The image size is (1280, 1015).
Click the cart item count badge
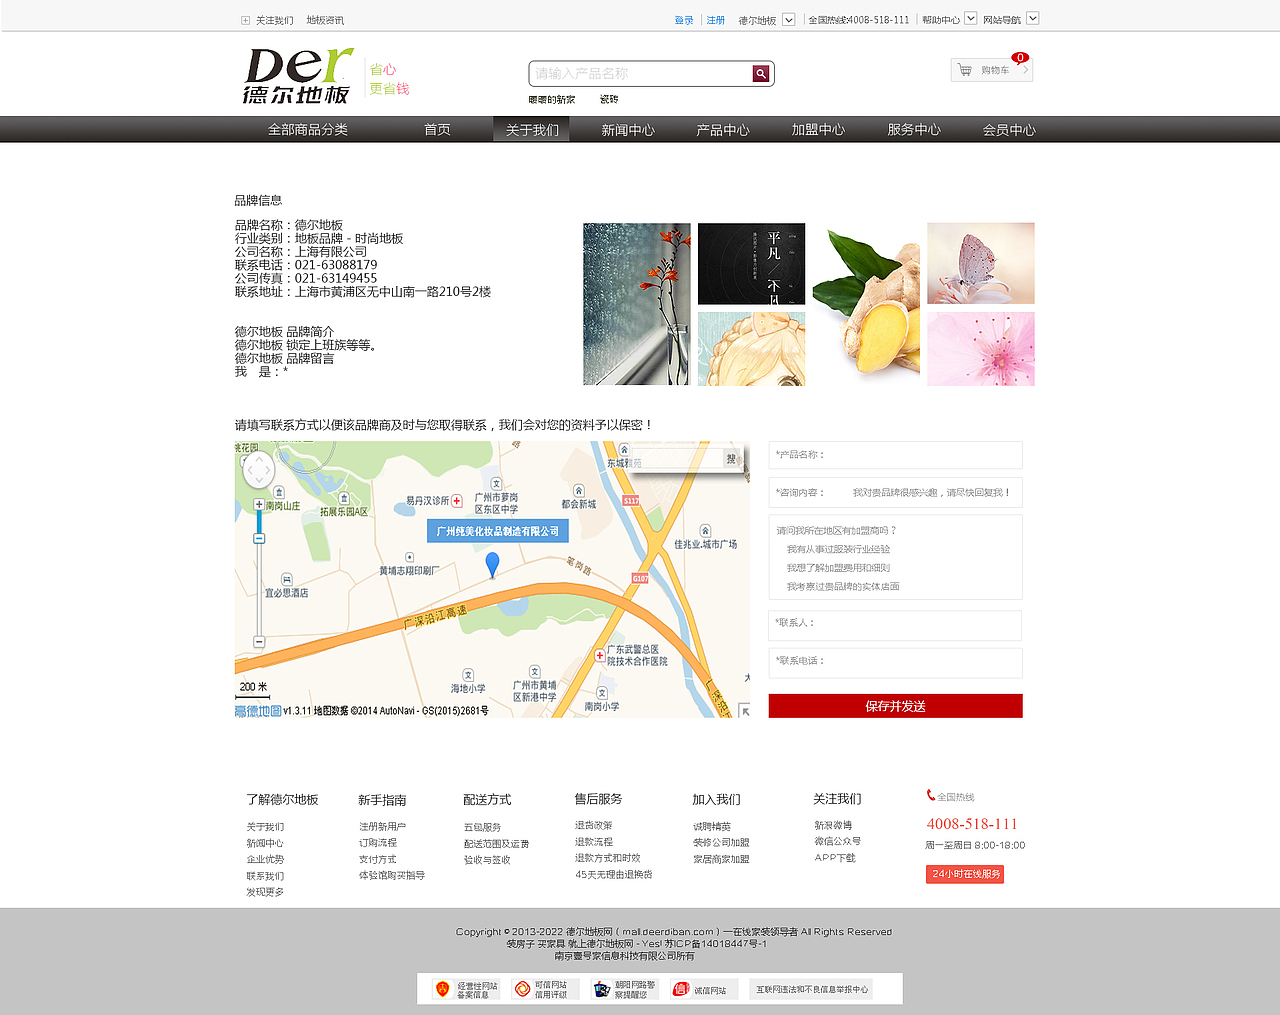click(x=1020, y=58)
